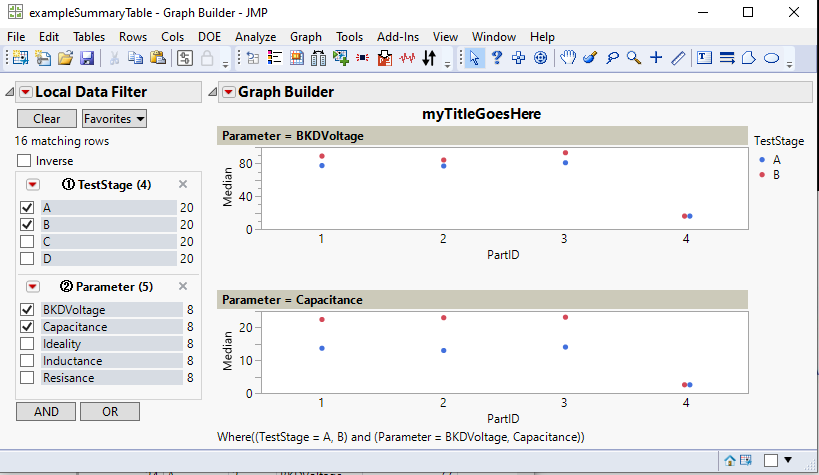Click the grid data table toolbar icon
Image resolution: width=819 pixels, height=475 pixels.
[x=297, y=57]
